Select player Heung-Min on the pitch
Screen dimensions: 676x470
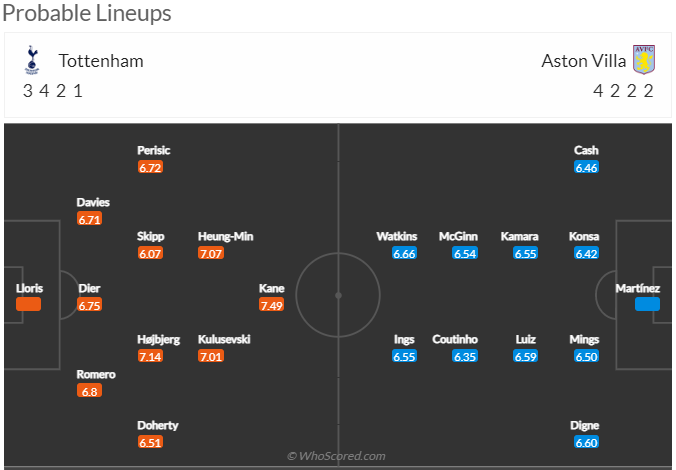(x=225, y=236)
